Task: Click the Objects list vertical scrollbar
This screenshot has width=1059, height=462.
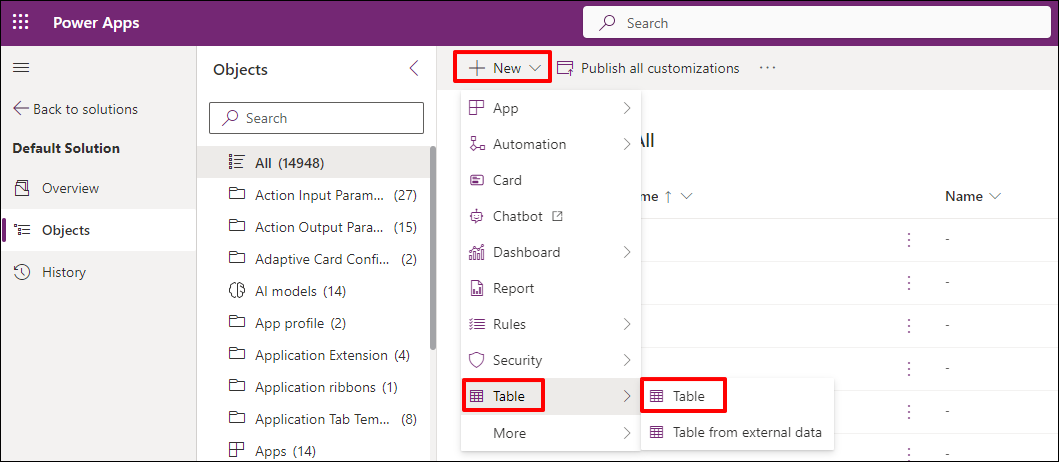Action: (433, 247)
